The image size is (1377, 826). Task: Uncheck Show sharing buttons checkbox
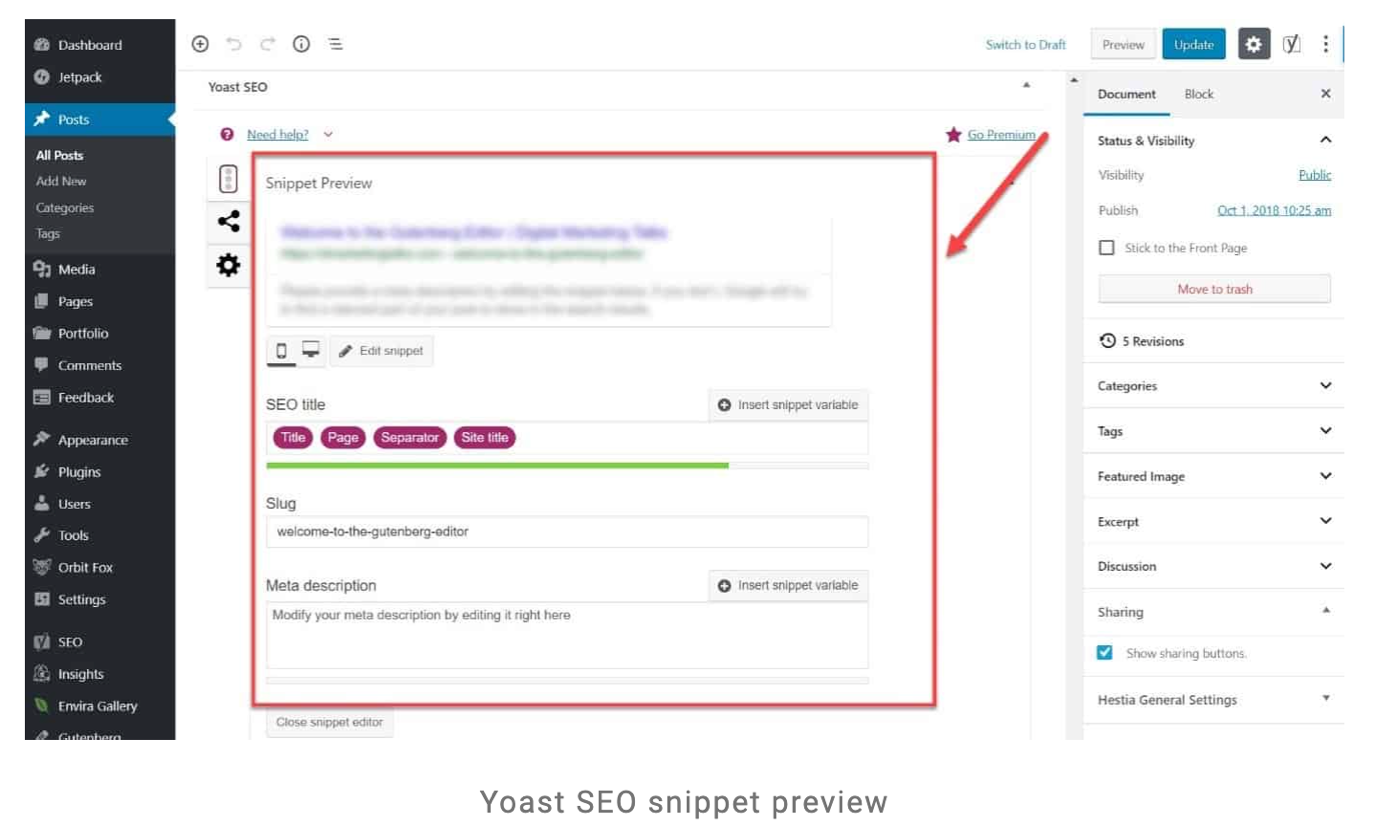click(1105, 653)
